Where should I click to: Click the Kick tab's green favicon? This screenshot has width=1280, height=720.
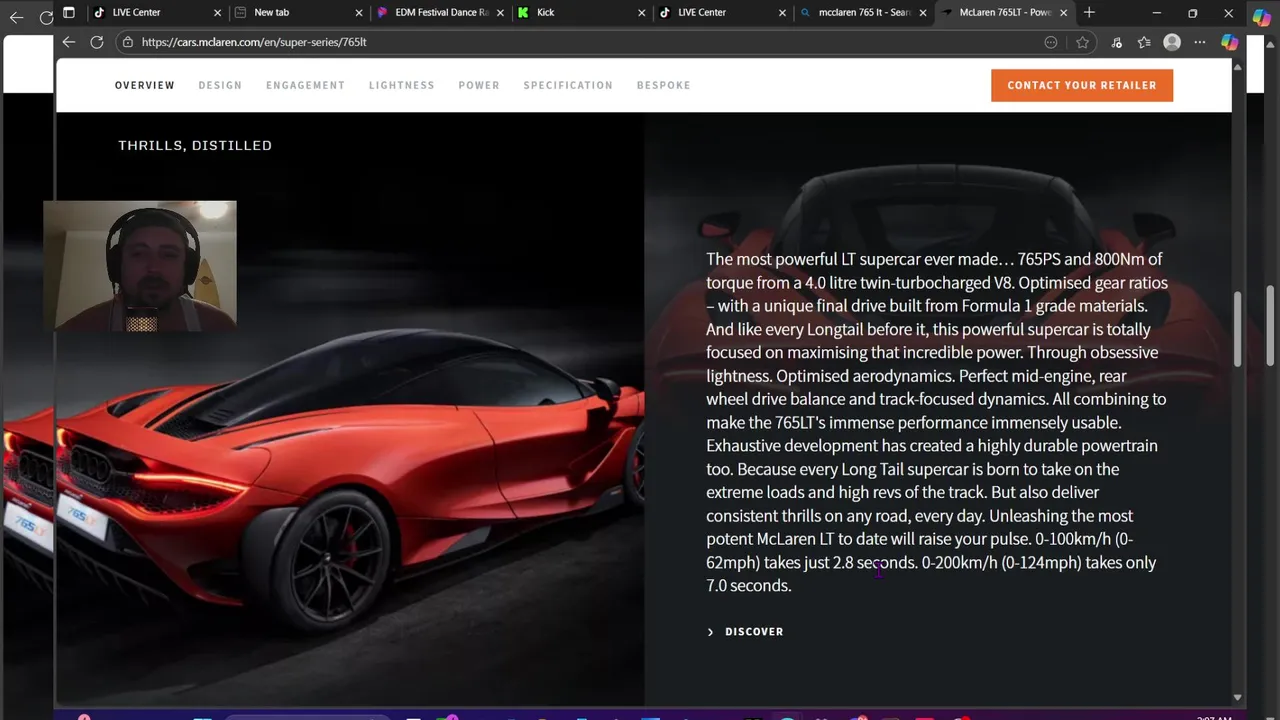click(x=523, y=13)
